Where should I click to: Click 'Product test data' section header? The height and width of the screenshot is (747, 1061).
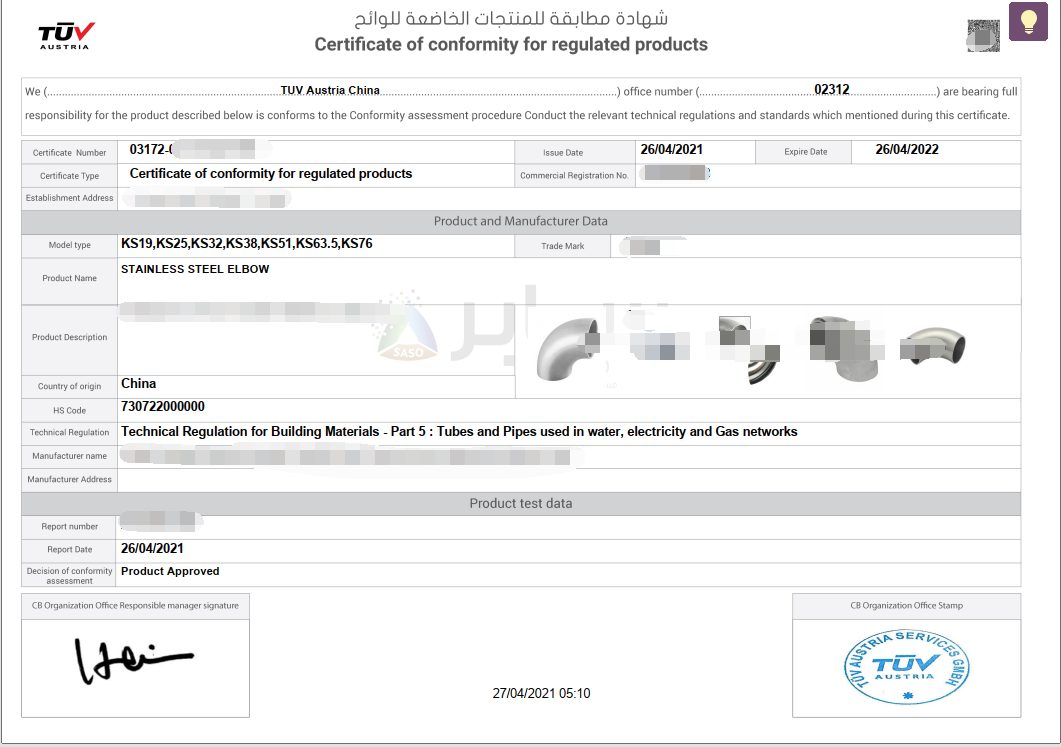[x=520, y=503]
